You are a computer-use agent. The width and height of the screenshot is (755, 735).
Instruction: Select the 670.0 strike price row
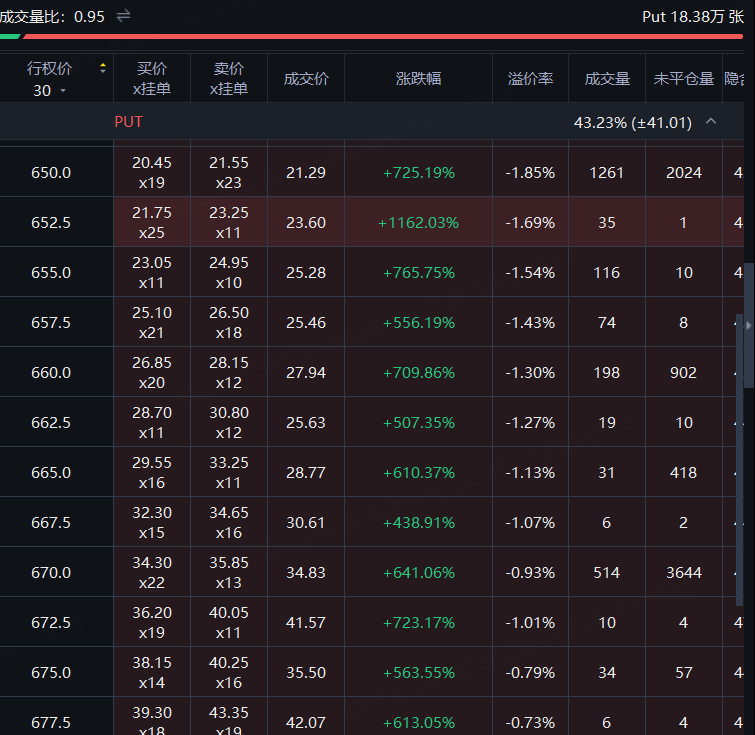click(372, 572)
